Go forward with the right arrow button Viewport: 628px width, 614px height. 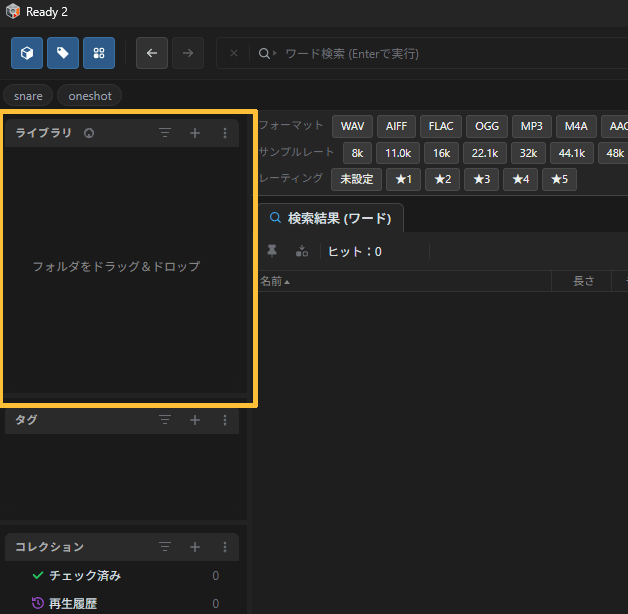188,53
